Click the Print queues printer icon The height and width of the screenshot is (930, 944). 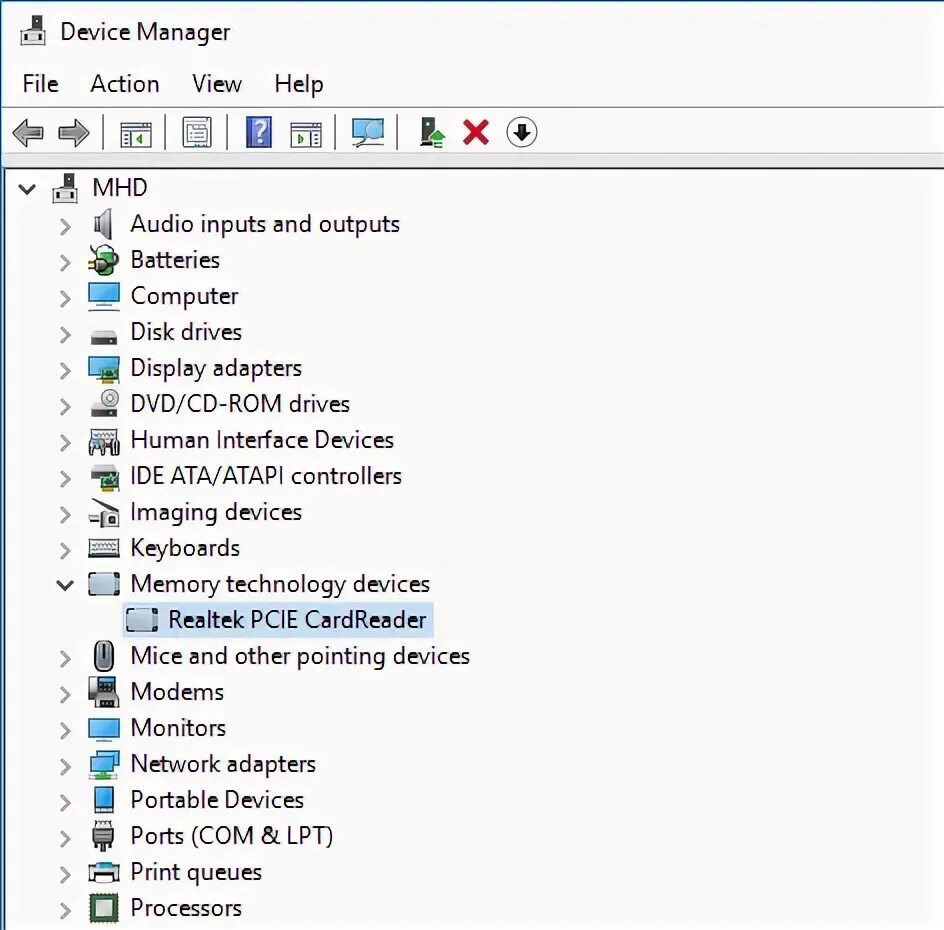pyautogui.click(x=104, y=872)
